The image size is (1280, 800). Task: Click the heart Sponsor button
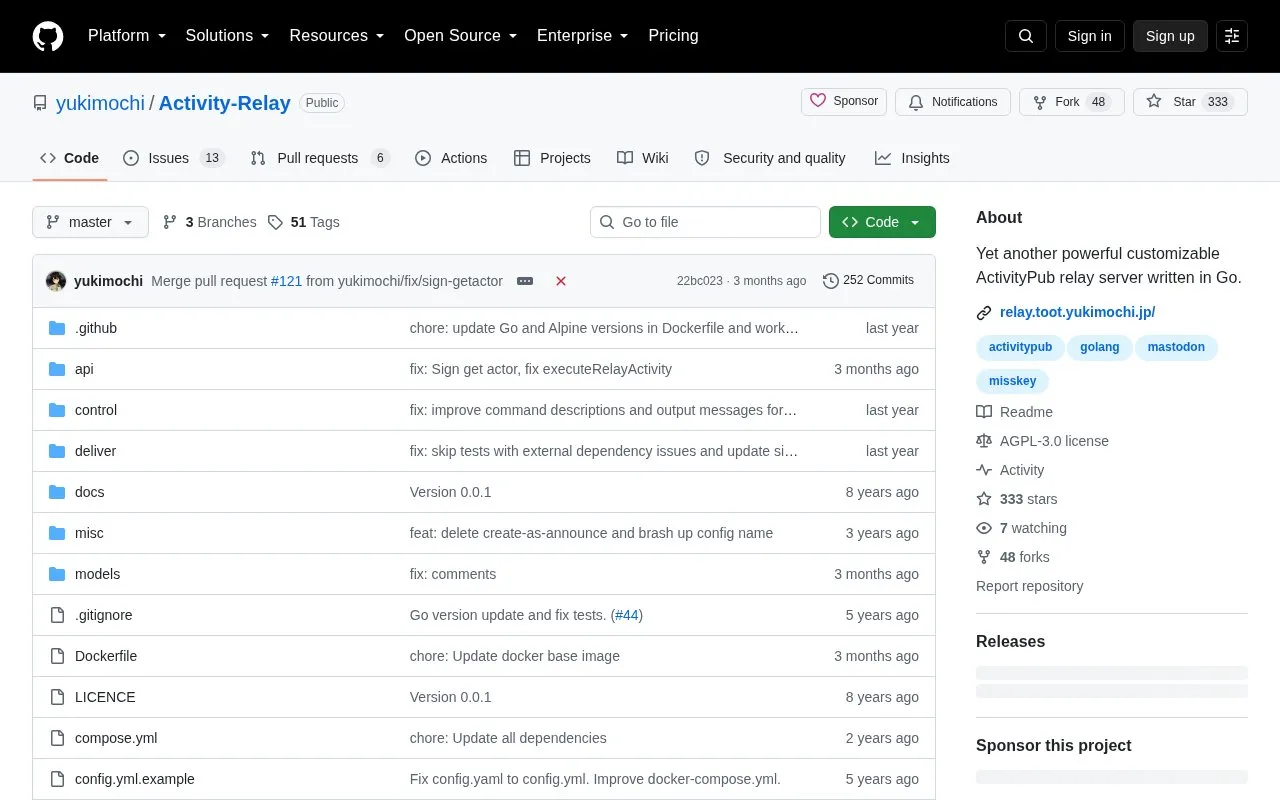pos(844,102)
